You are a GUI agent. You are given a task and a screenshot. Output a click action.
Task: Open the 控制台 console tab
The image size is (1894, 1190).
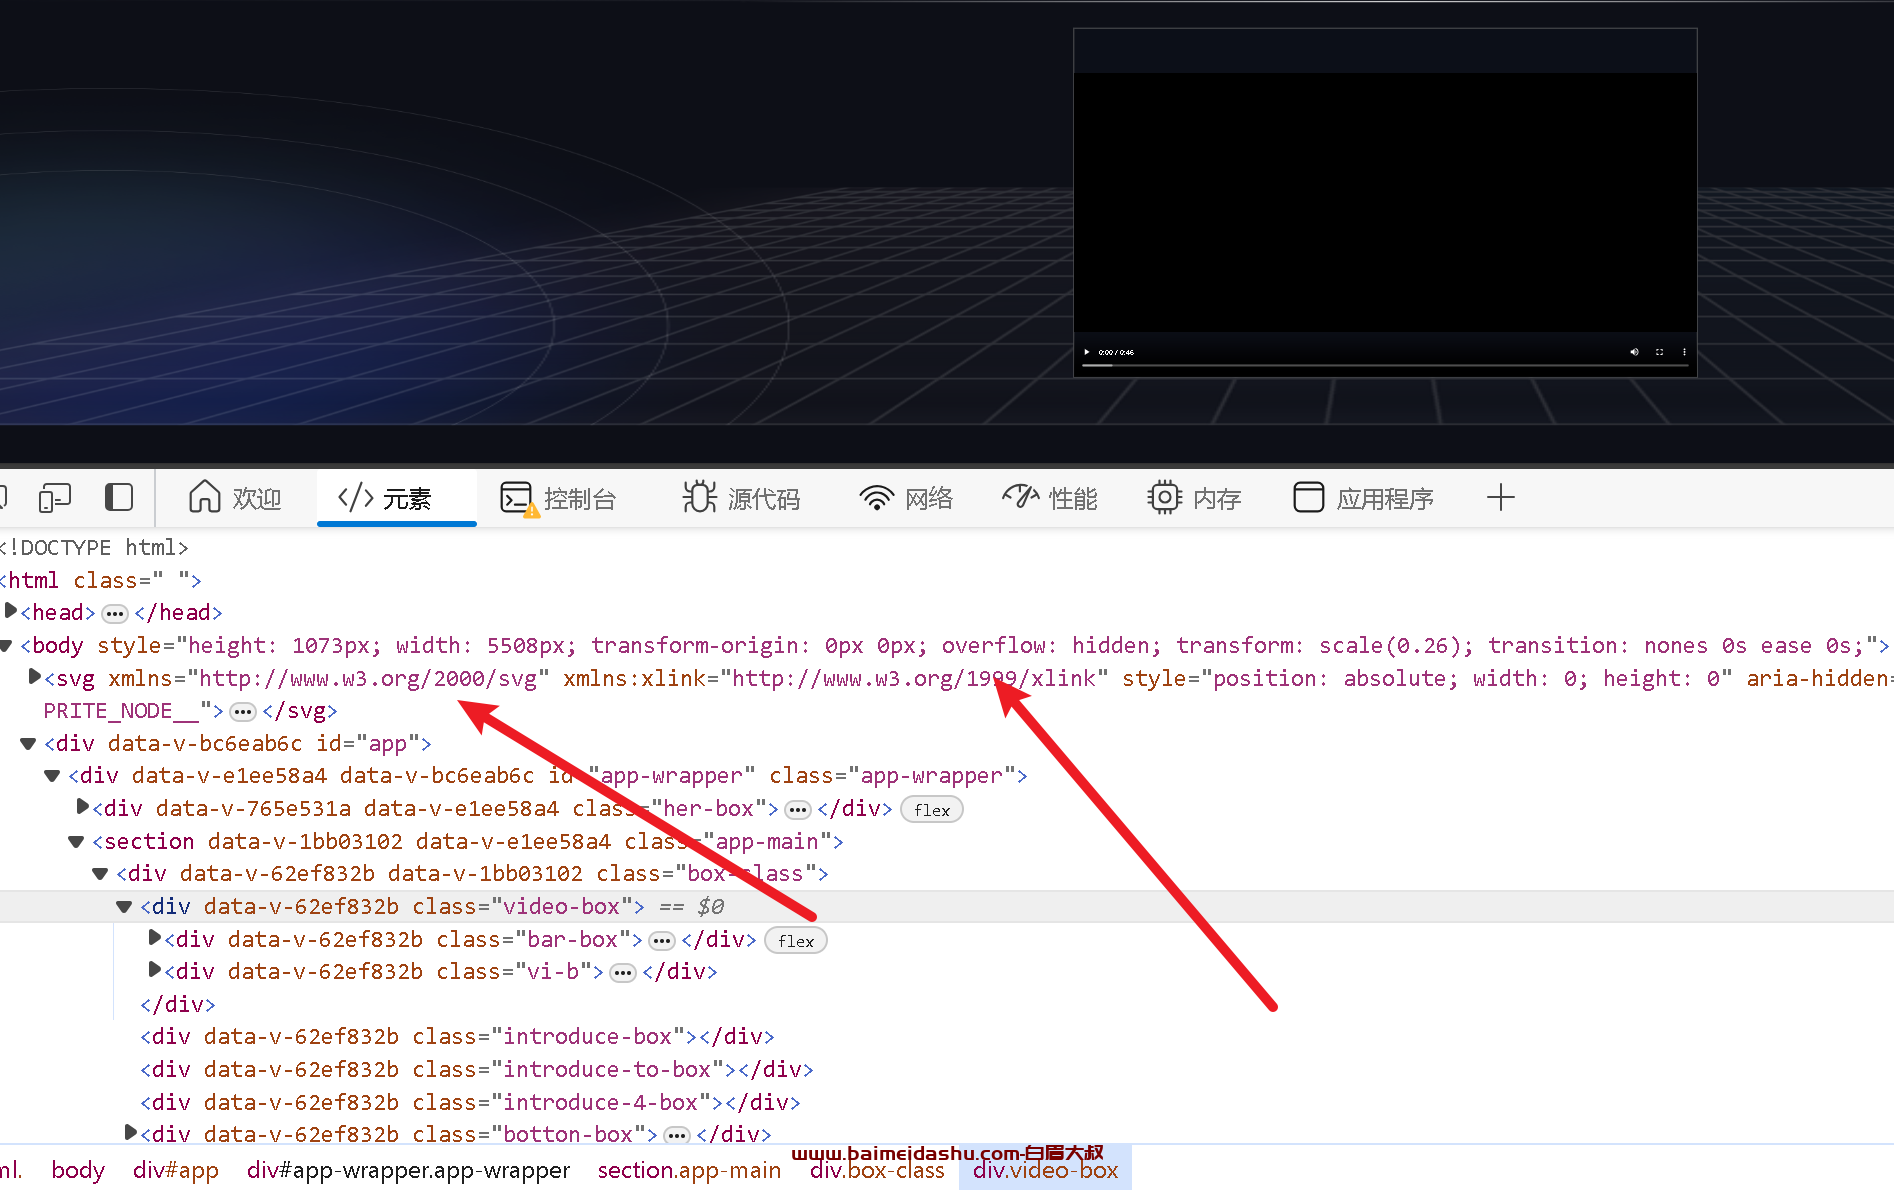pos(558,497)
